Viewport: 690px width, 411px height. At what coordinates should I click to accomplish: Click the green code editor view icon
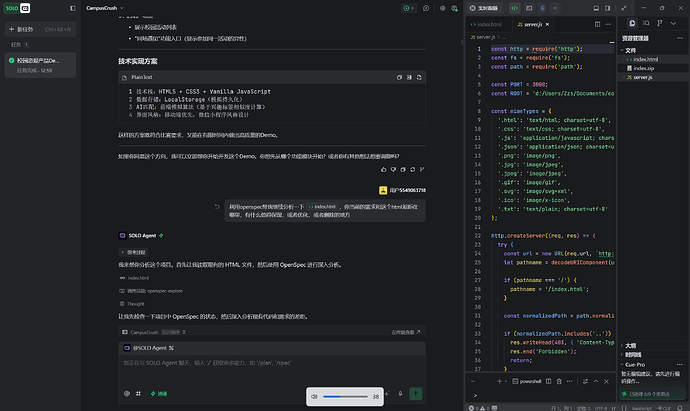coord(514,8)
